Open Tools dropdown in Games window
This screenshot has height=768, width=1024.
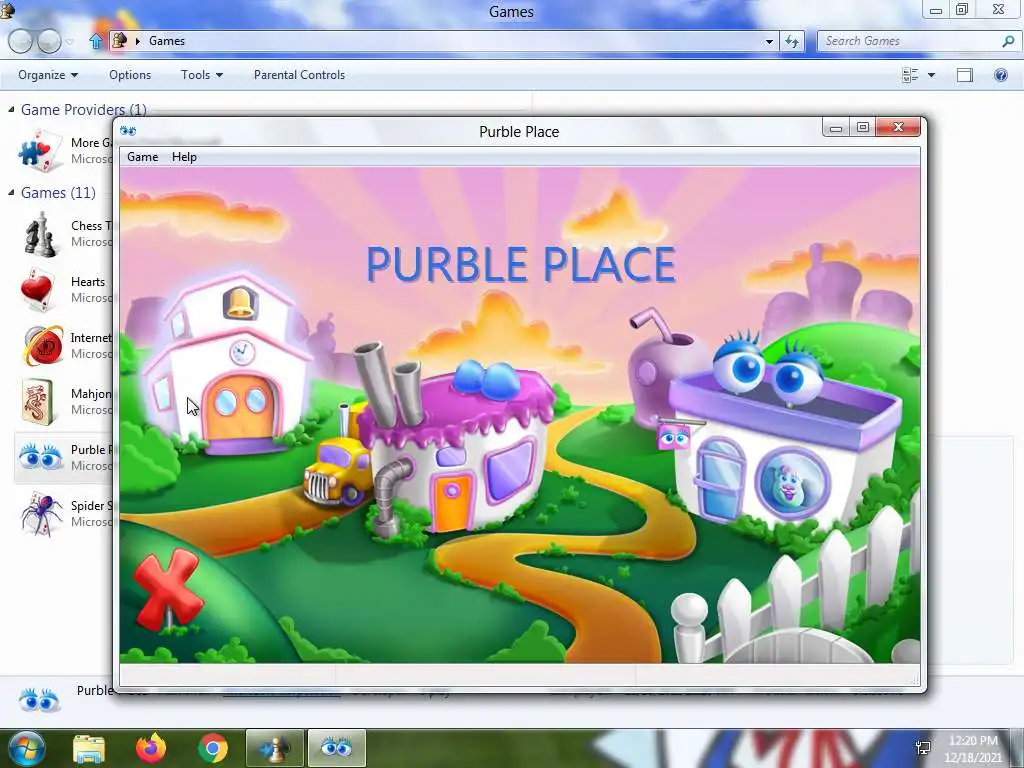[202, 75]
